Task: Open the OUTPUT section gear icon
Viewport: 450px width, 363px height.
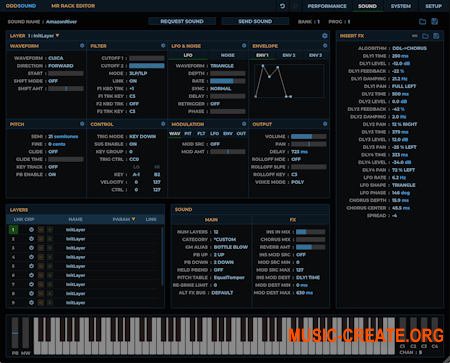Action: click(x=325, y=124)
